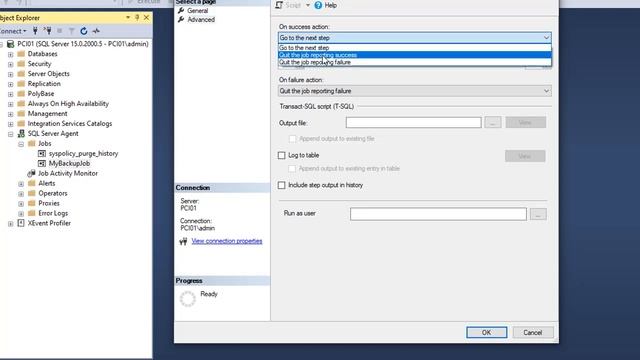
Task: Pin the Object Explorer panel
Action: [x=137, y=18]
